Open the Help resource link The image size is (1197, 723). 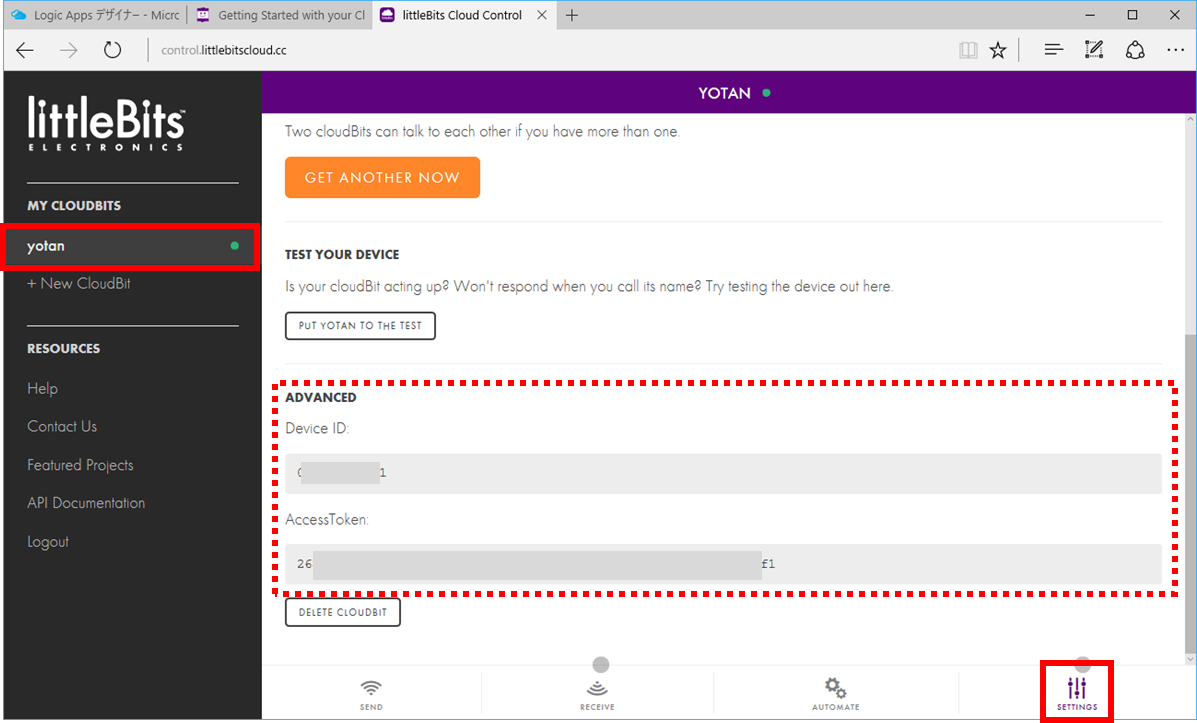[x=42, y=389]
